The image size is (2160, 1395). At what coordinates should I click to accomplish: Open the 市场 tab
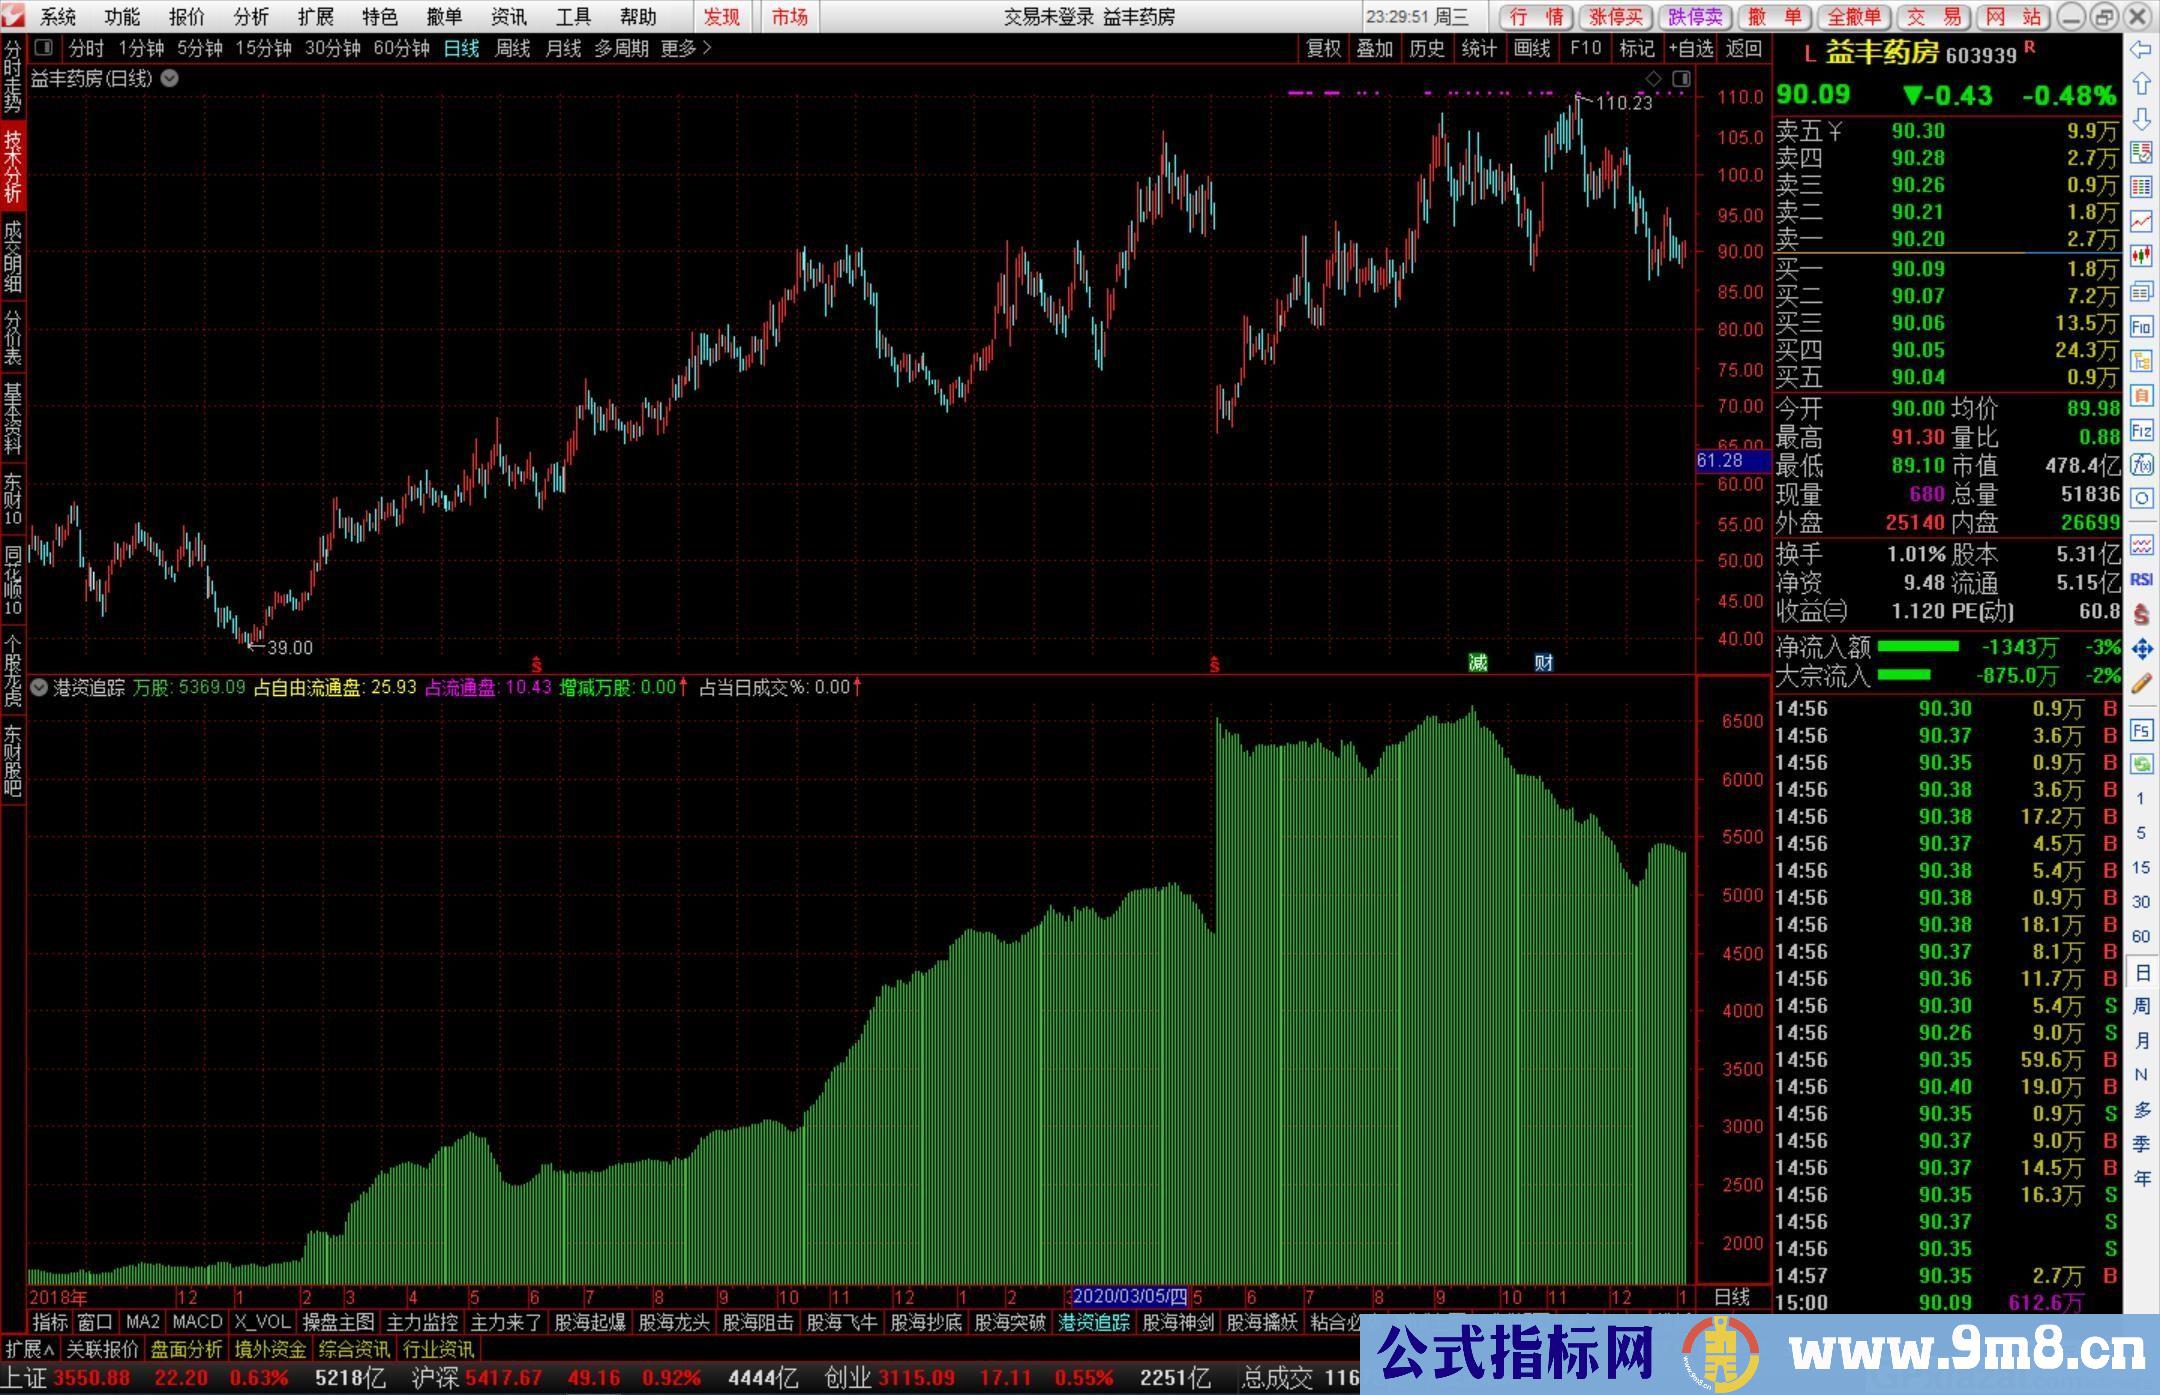790,17
